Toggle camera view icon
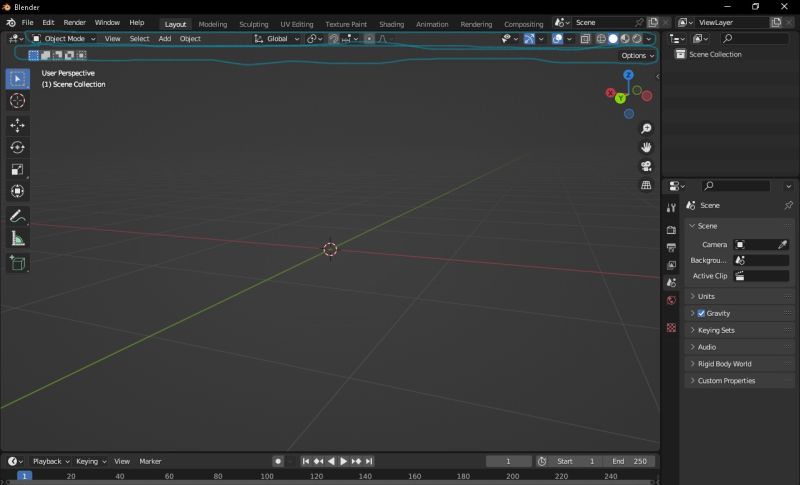This screenshot has height=485, width=800. [x=646, y=166]
